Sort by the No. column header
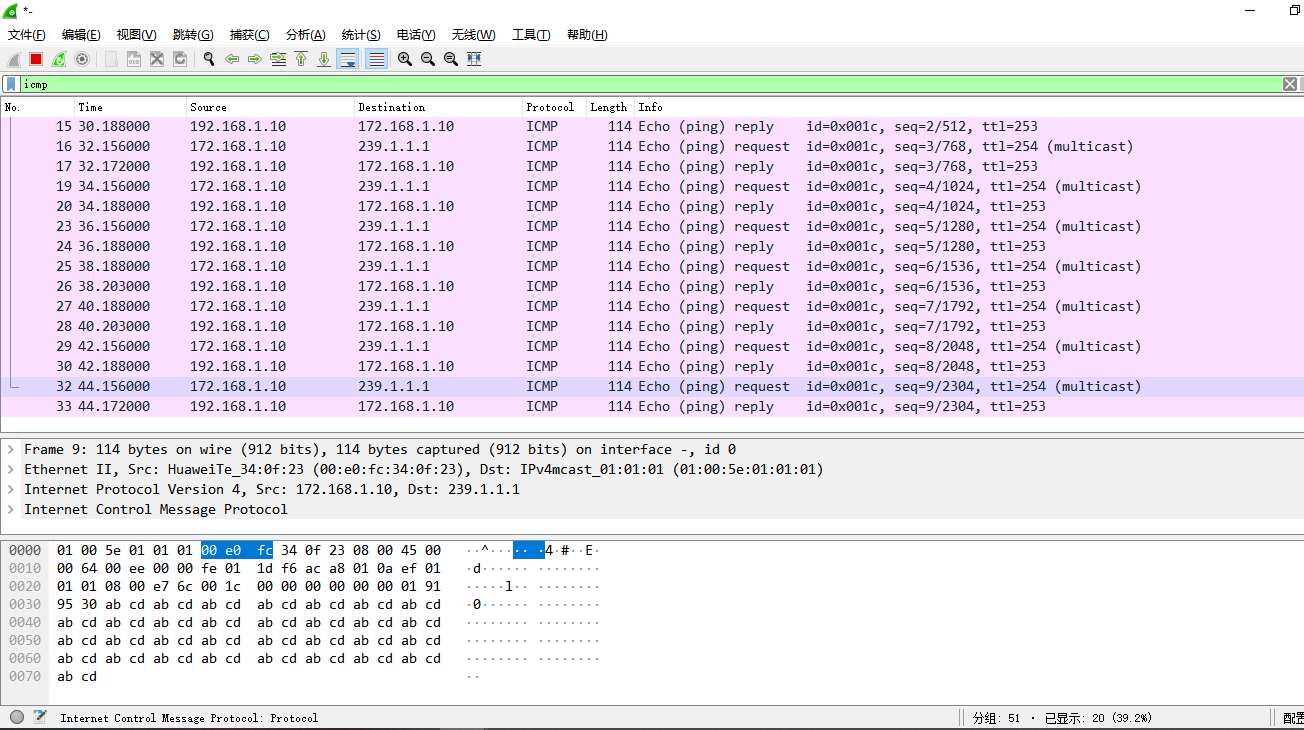Image resolution: width=1304 pixels, height=730 pixels. point(38,107)
